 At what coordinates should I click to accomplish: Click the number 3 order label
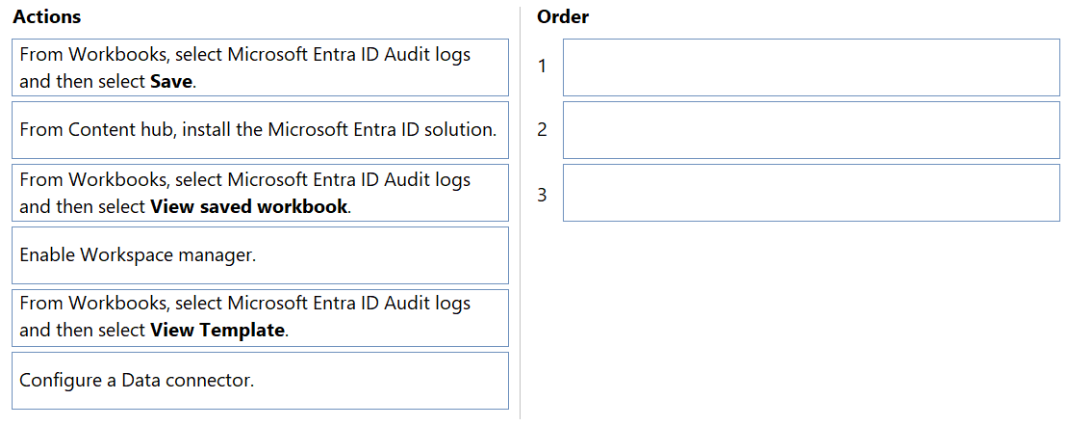coord(542,195)
